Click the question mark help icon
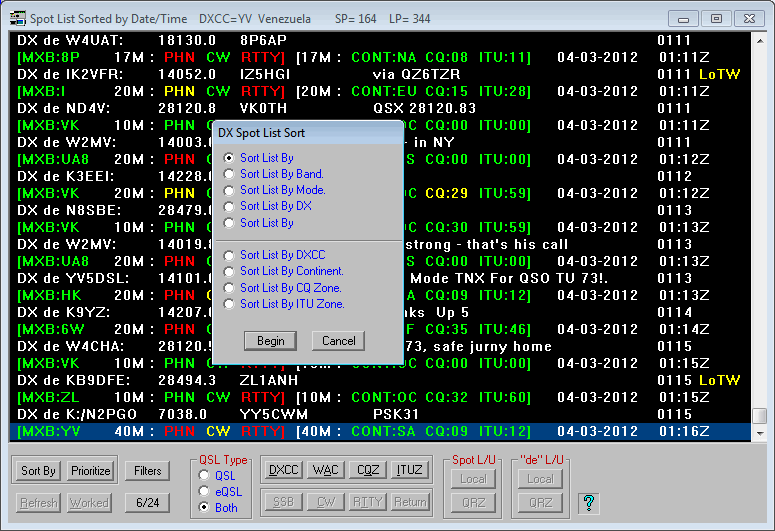 pyautogui.click(x=590, y=502)
